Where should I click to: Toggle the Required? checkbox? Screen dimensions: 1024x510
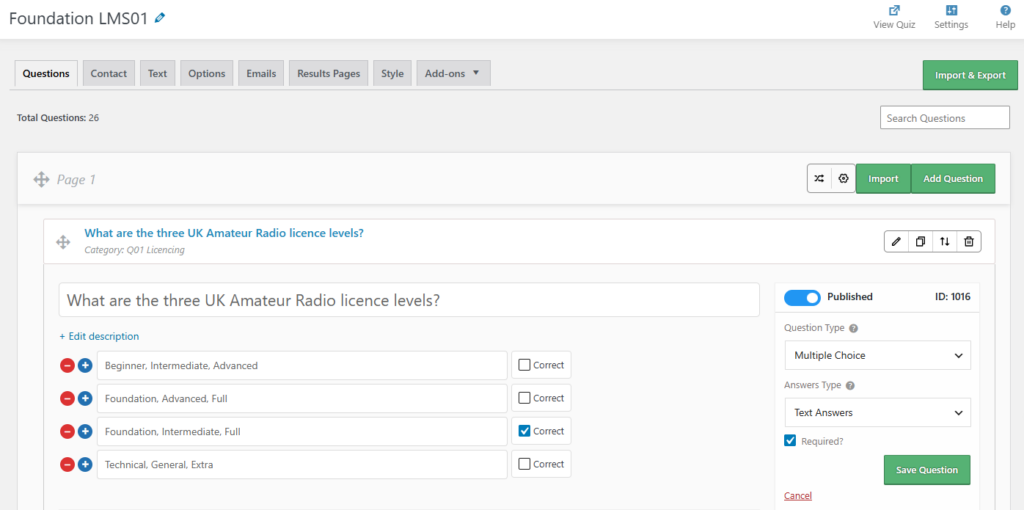click(x=790, y=441)
